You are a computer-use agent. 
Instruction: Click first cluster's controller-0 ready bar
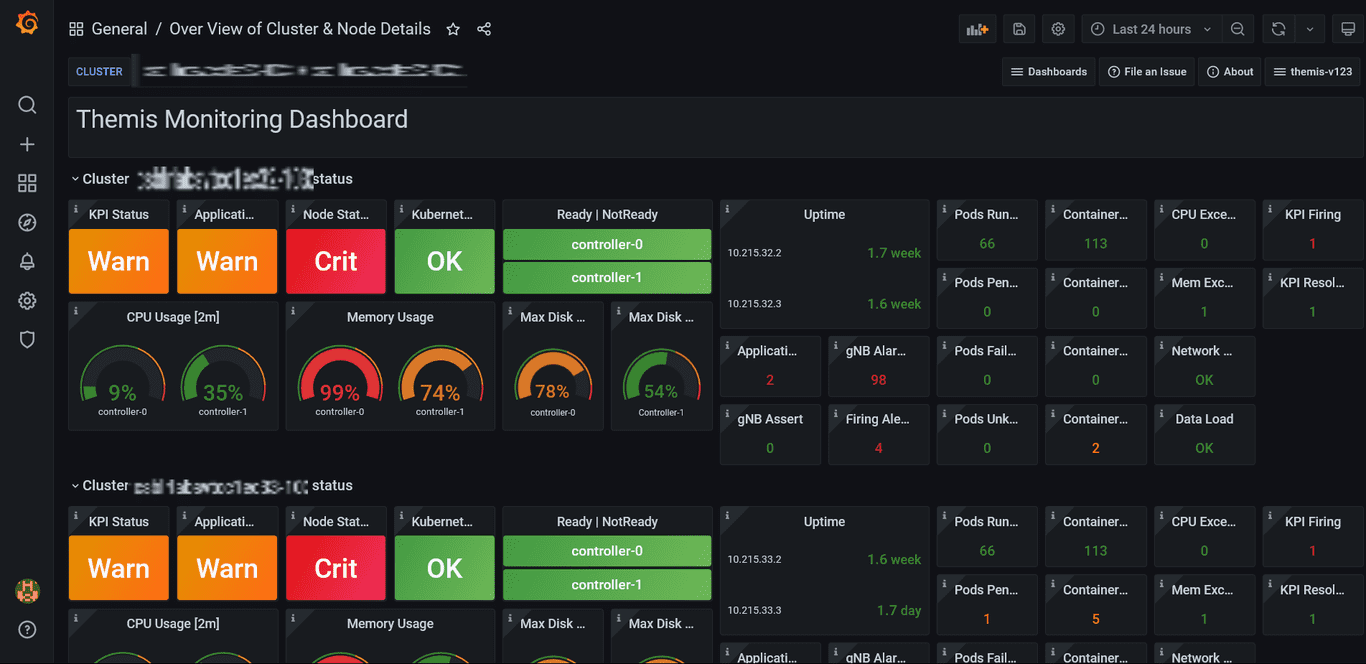(x=607, y=245)
